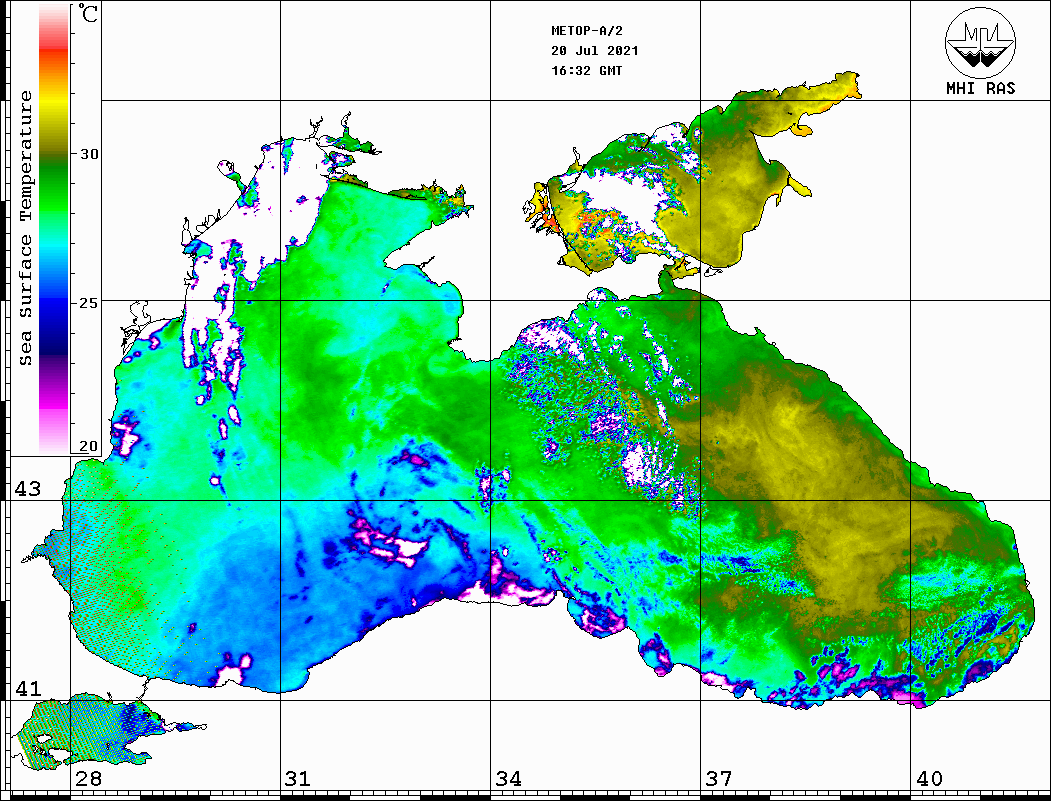This screenshot has height=801, width=1051.
Task: Click the 'MHI RAS' text label
Action: (x=980, y=88)
